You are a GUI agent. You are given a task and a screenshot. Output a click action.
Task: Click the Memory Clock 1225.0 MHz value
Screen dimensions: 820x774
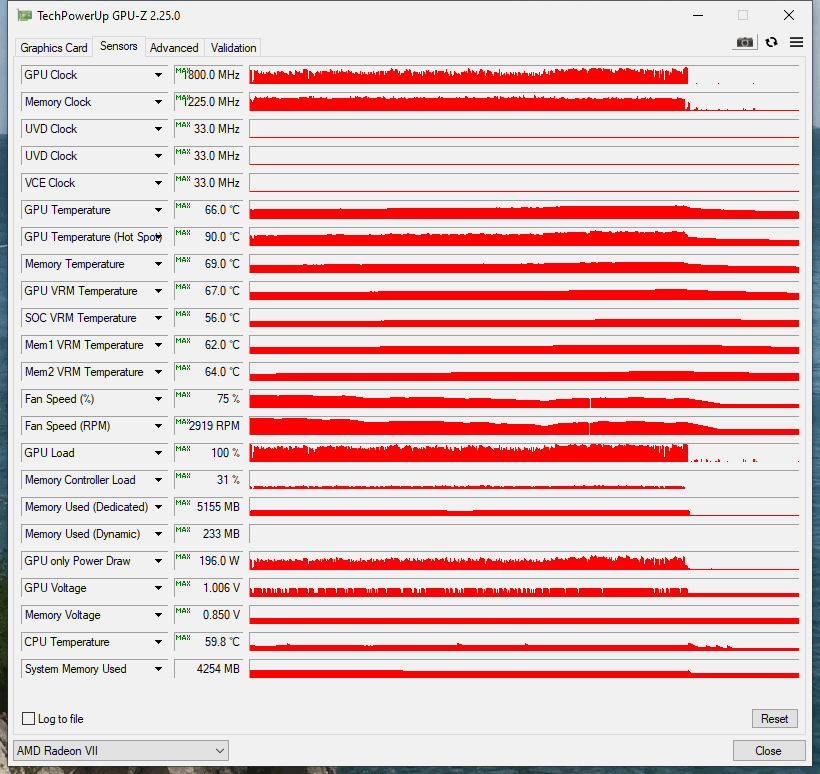(x=208, y=102)
